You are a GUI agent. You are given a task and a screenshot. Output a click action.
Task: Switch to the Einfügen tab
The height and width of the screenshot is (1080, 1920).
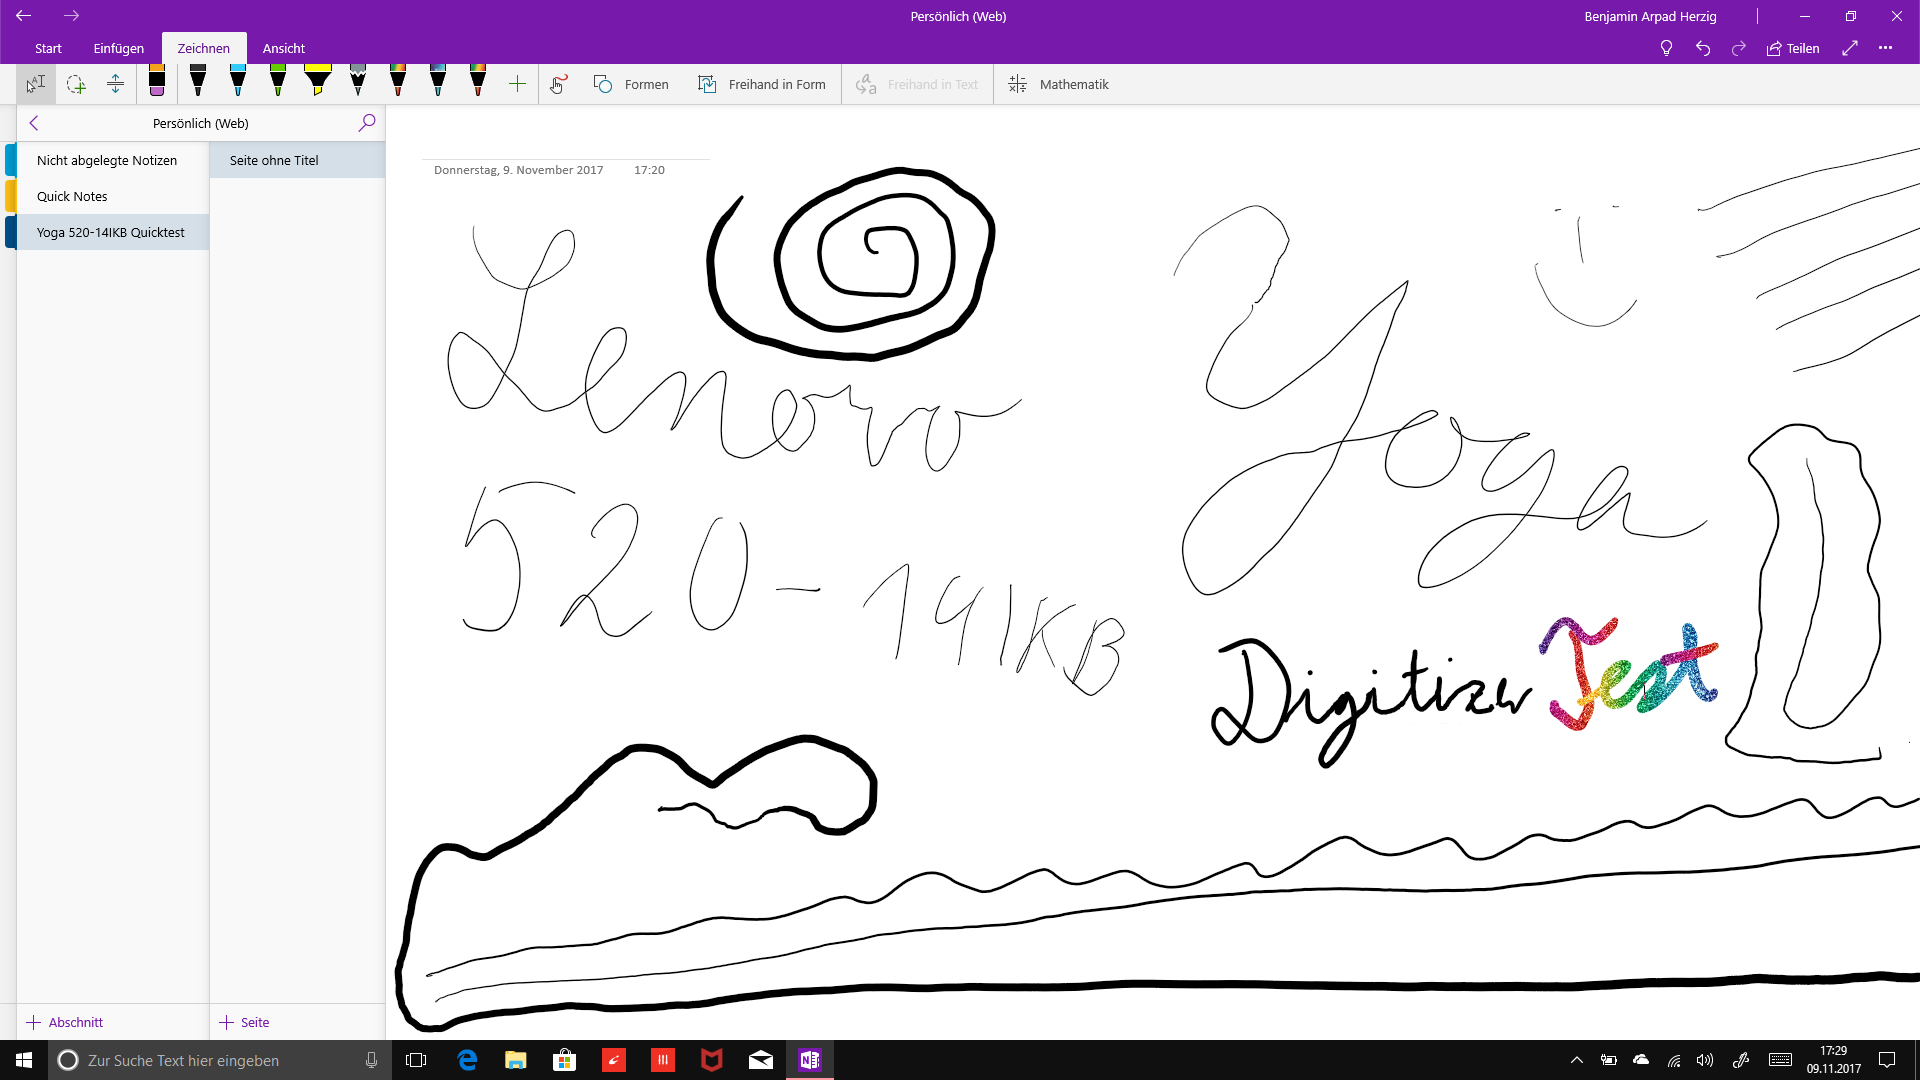[x=118, y=48]
